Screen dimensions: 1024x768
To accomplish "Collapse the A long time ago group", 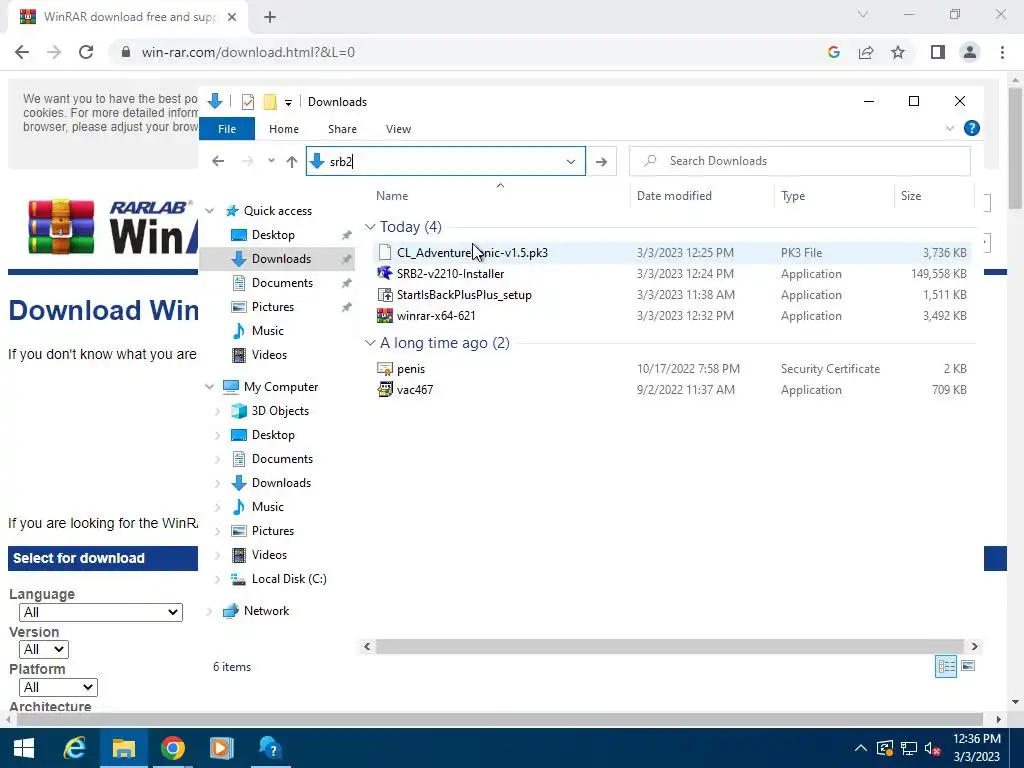I will point(370,343).
